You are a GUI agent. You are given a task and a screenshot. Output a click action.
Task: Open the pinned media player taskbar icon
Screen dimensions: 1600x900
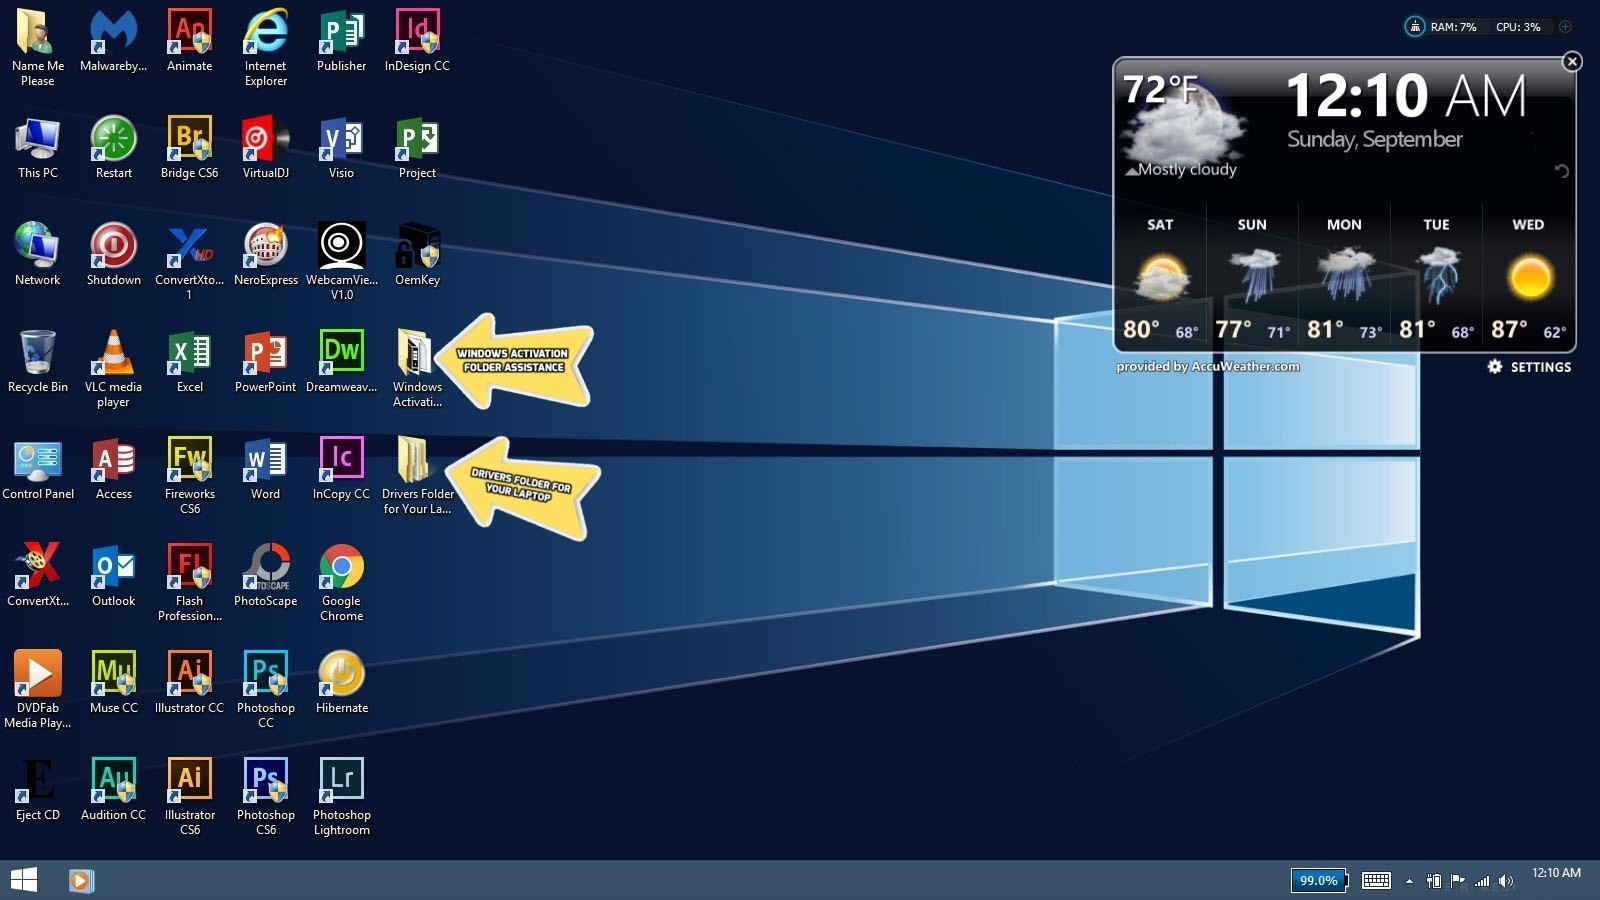tap(81, 880)
